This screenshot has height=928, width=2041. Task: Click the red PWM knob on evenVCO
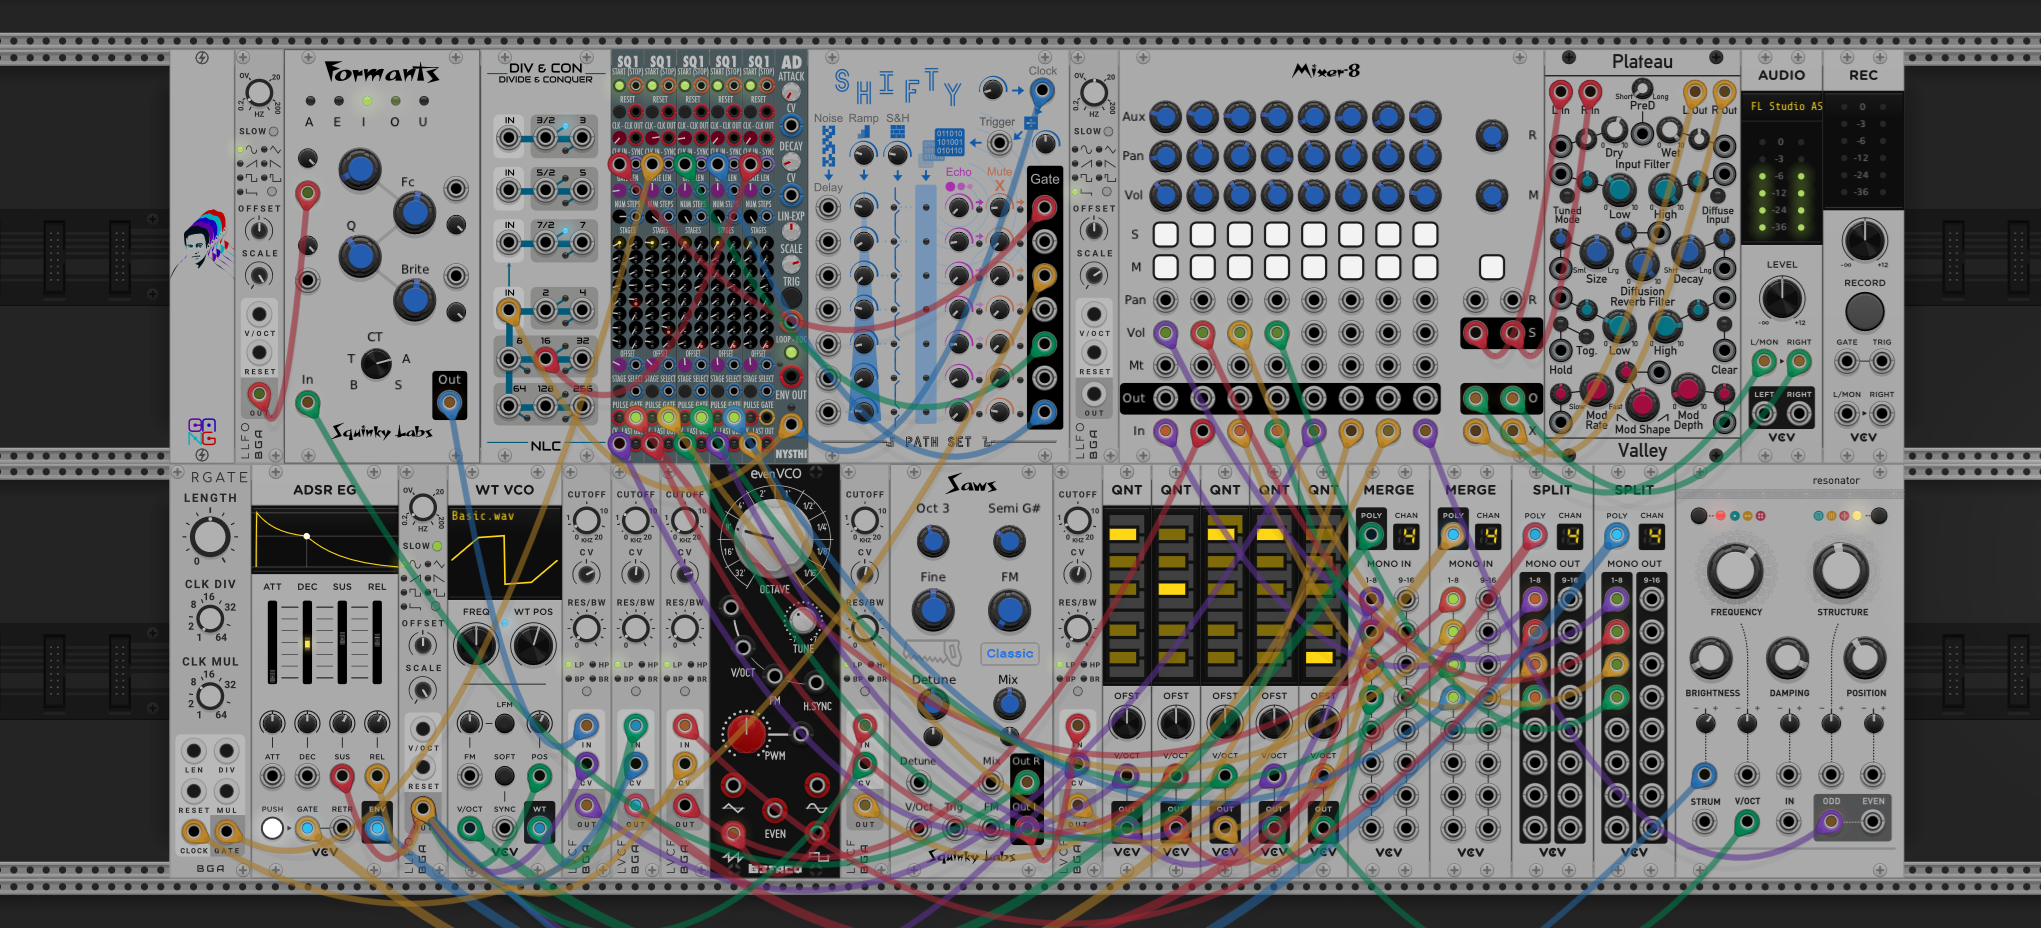tap(745, 733)
